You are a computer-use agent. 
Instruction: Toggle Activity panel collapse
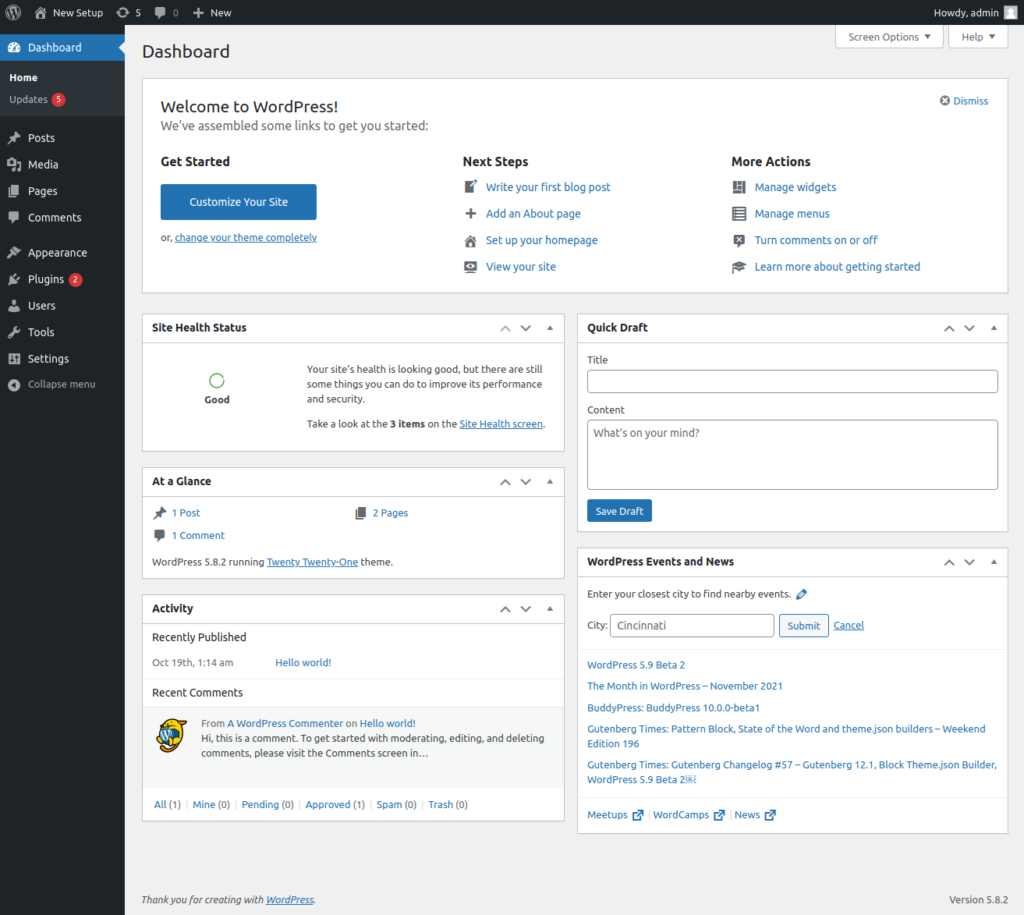click(550, 609)
